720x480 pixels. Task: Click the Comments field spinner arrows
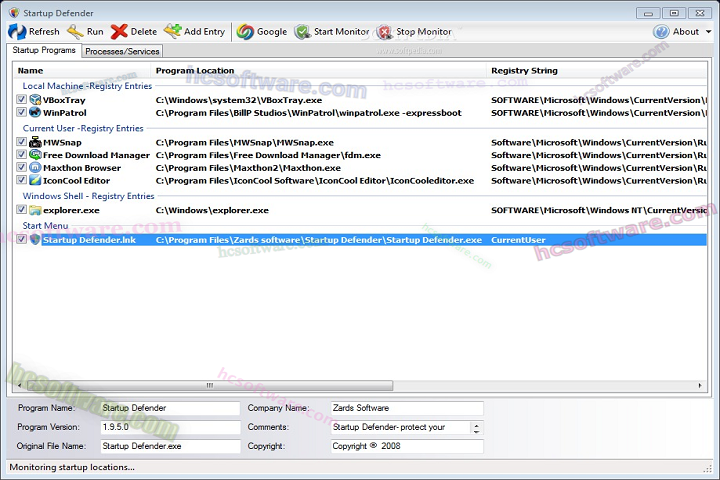point(477,428)
